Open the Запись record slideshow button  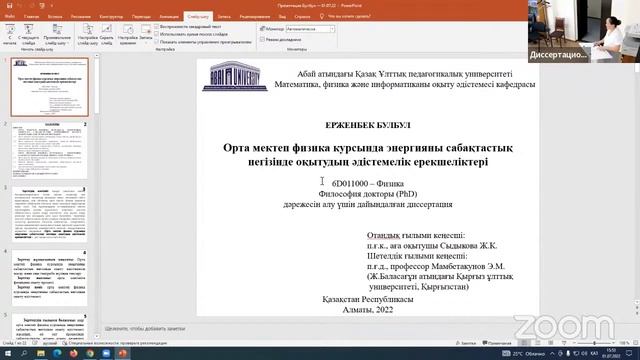146,33
